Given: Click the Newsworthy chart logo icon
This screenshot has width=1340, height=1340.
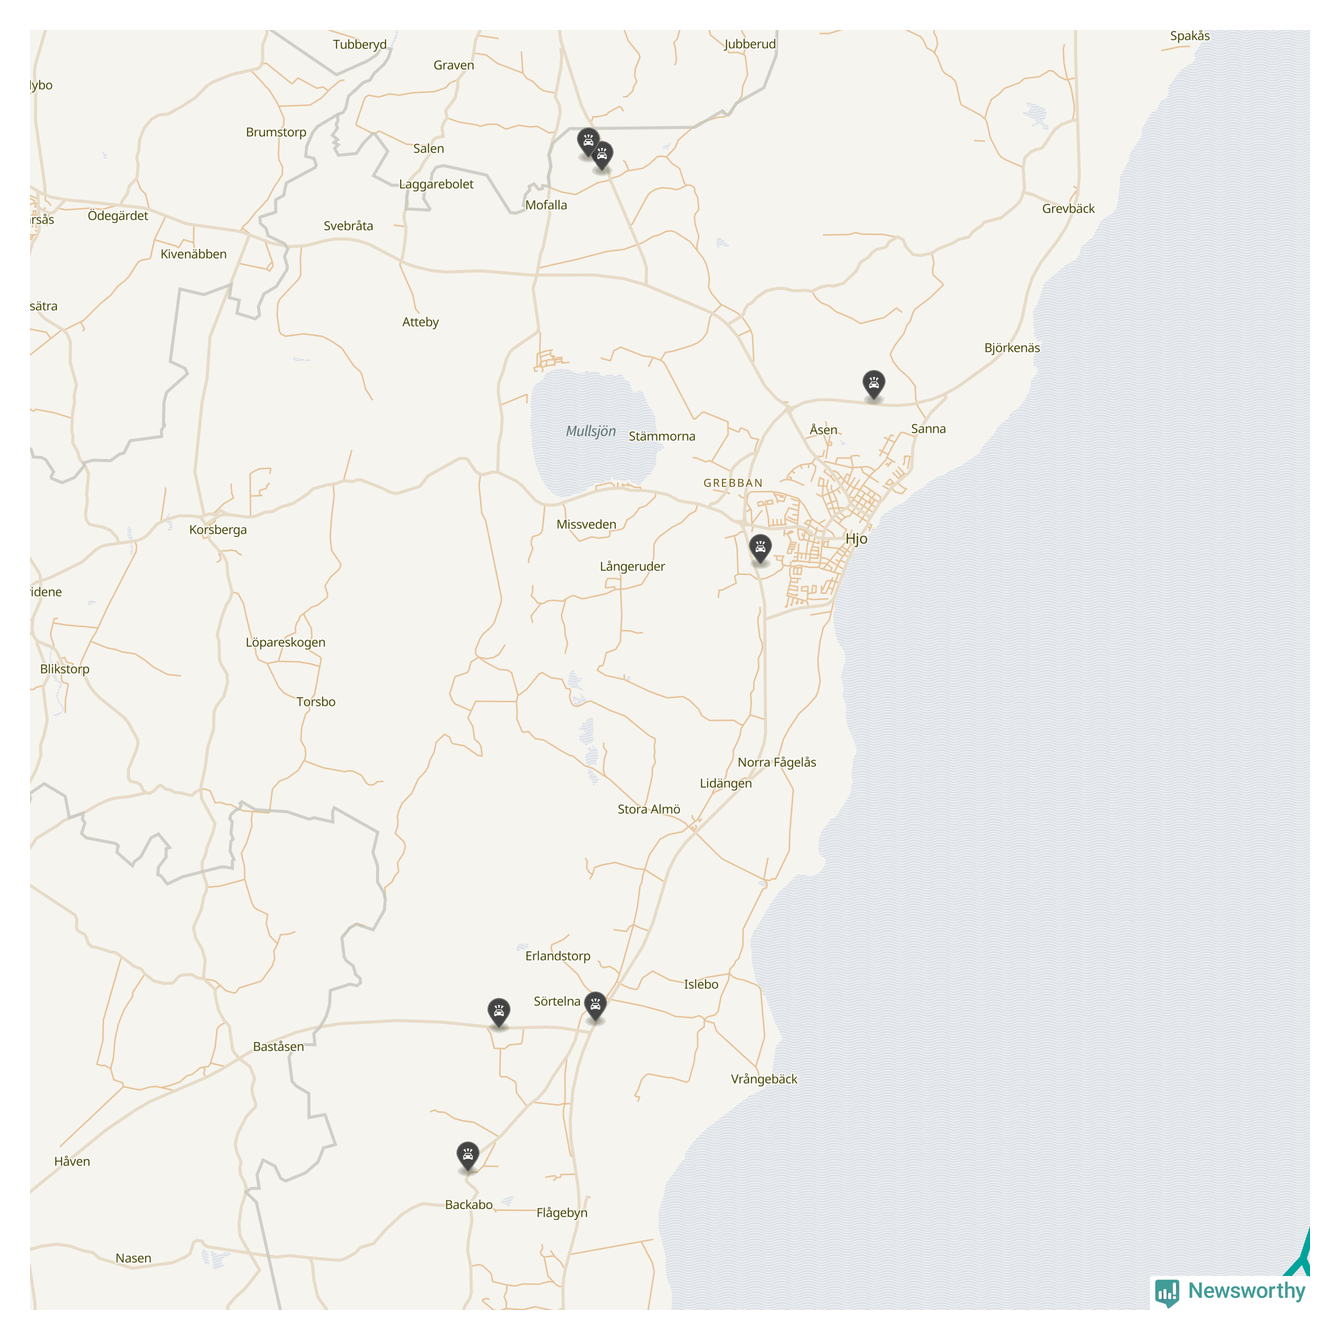Looking at the screenshot, I should (x=1166, y=1292).
